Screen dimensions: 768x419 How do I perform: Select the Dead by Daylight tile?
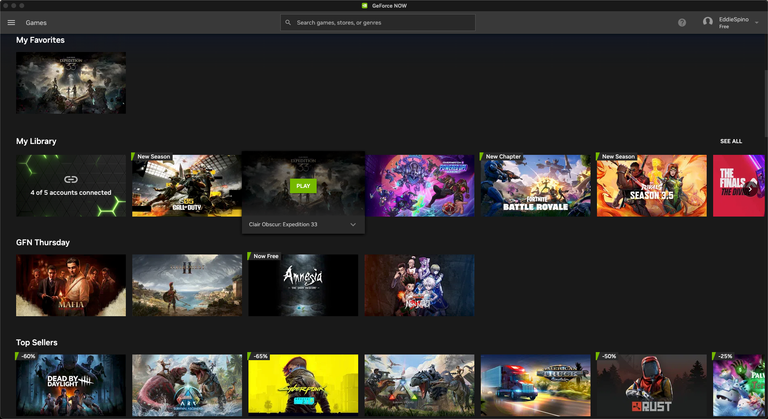pos(71,385)
